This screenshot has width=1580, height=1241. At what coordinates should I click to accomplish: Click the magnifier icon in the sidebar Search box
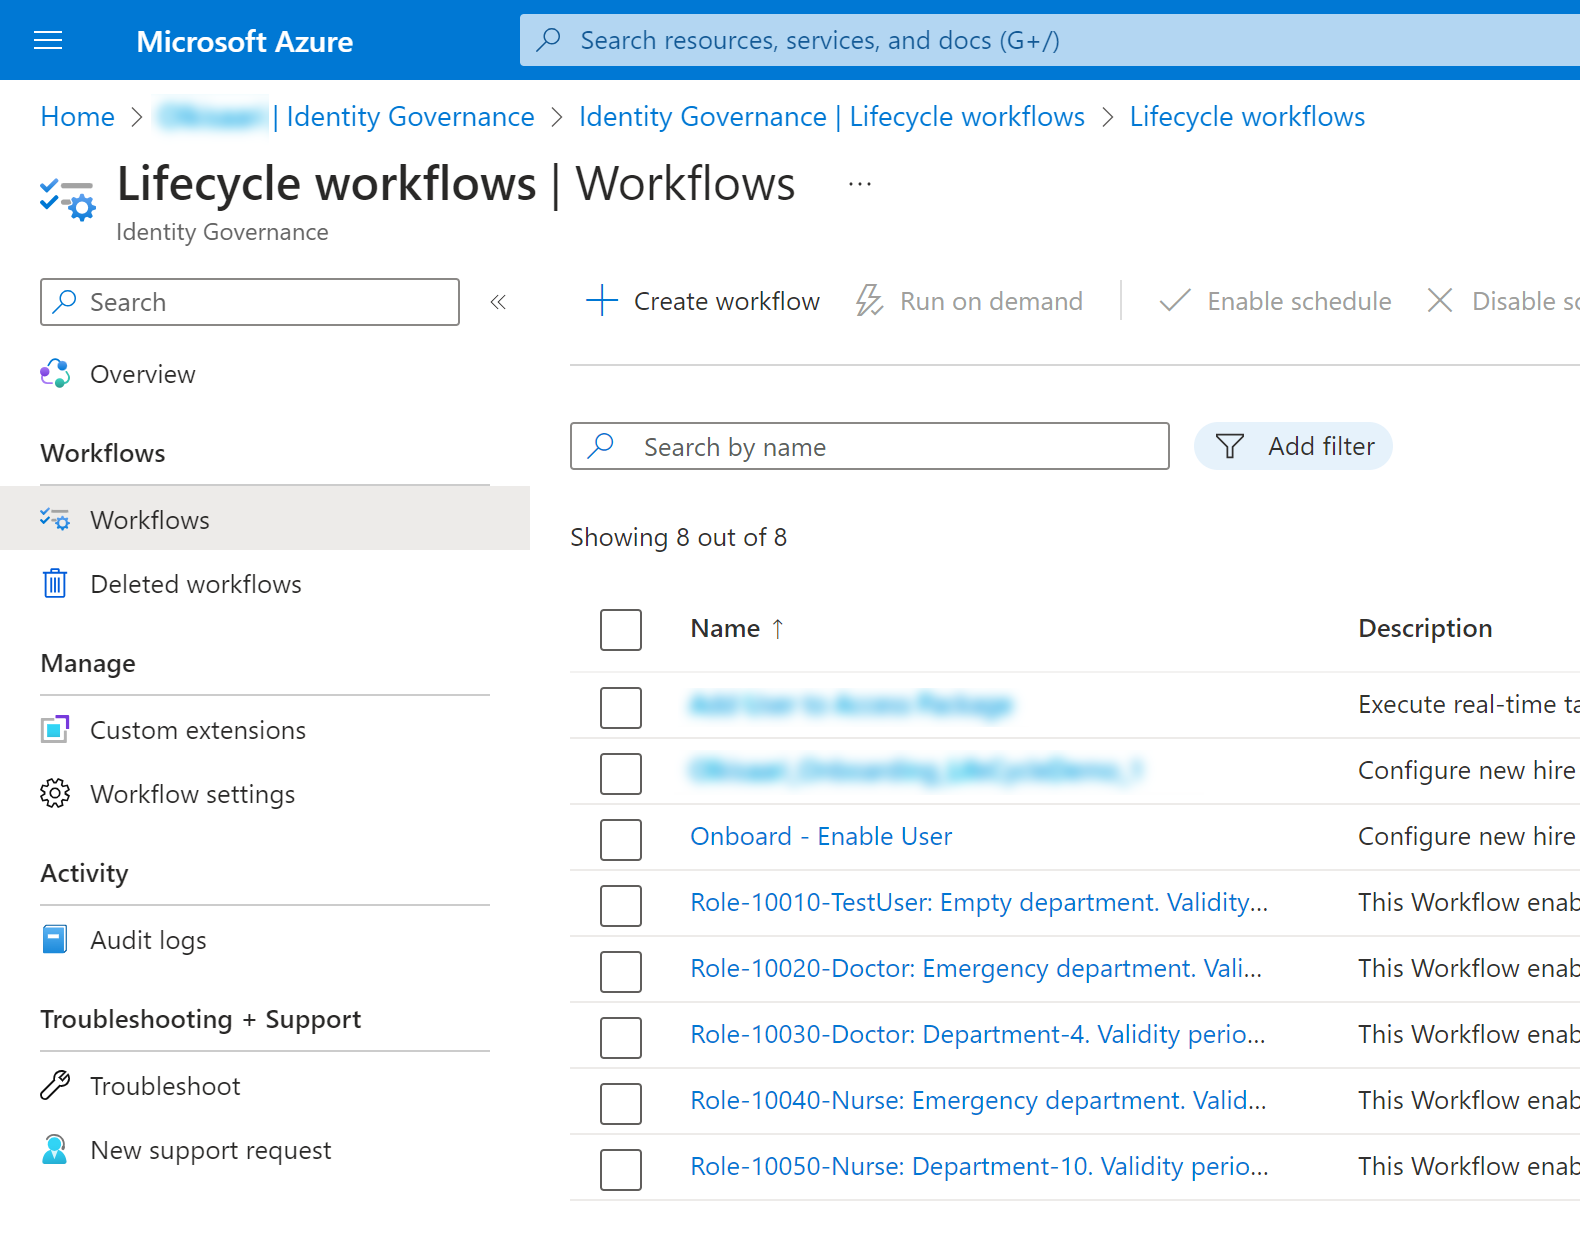coord(65,301)
